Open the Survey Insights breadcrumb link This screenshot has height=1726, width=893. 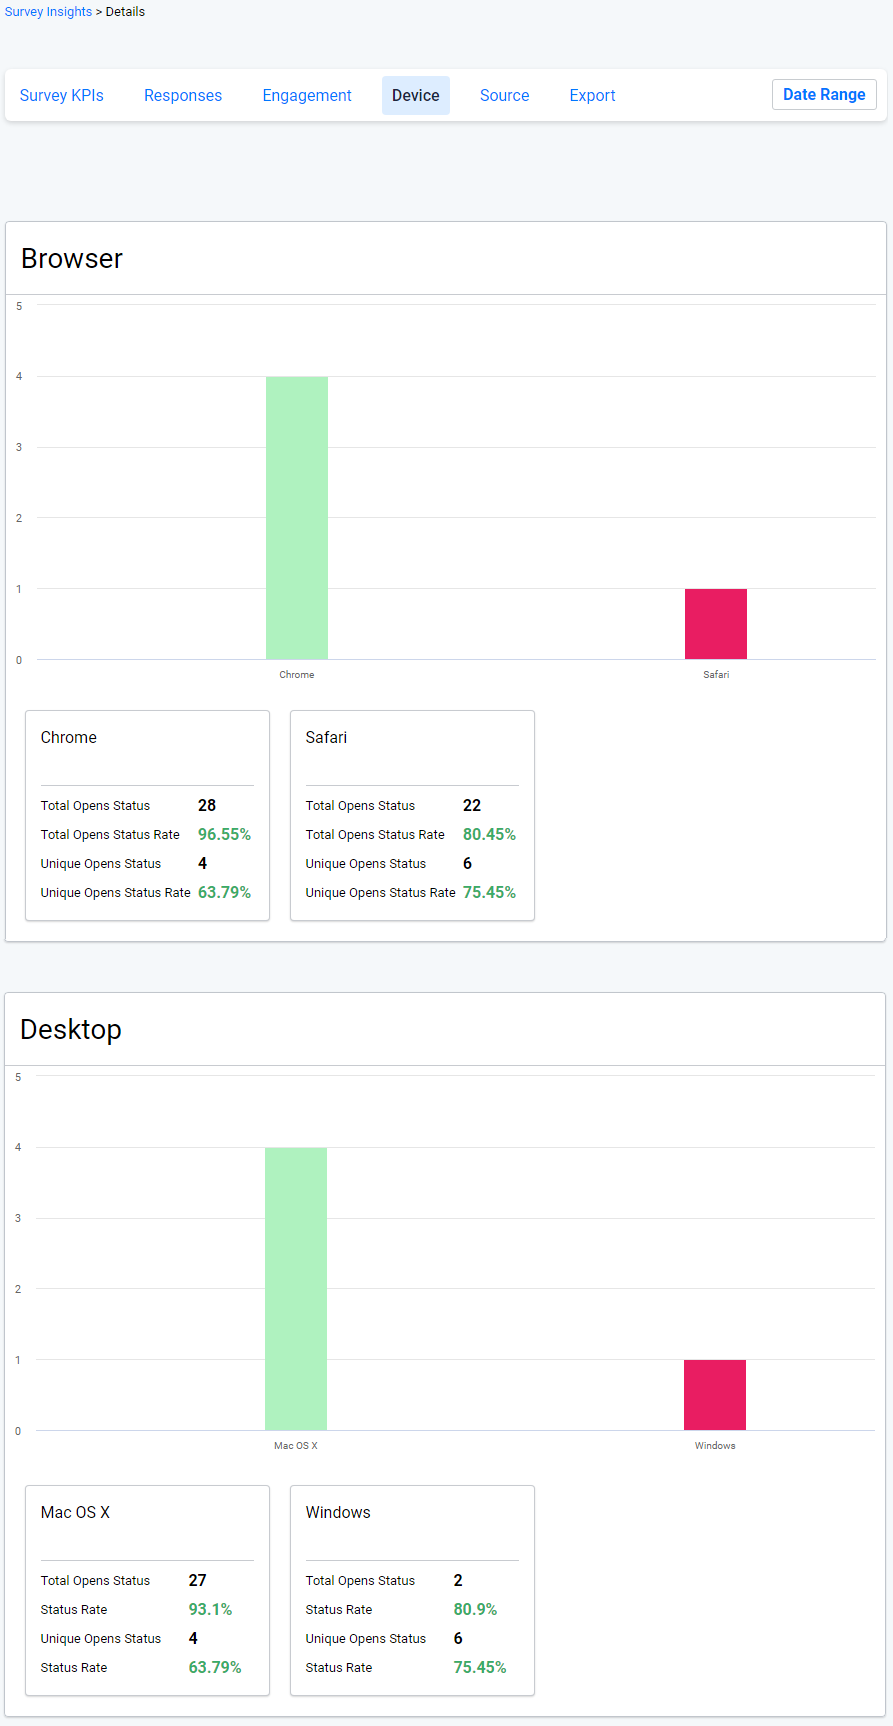48,12
